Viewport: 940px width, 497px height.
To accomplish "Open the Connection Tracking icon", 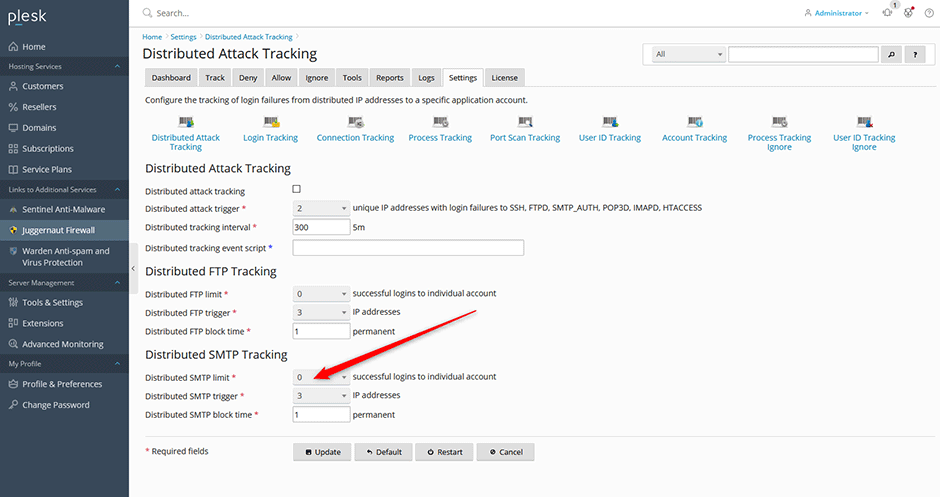I will [355, 123].
